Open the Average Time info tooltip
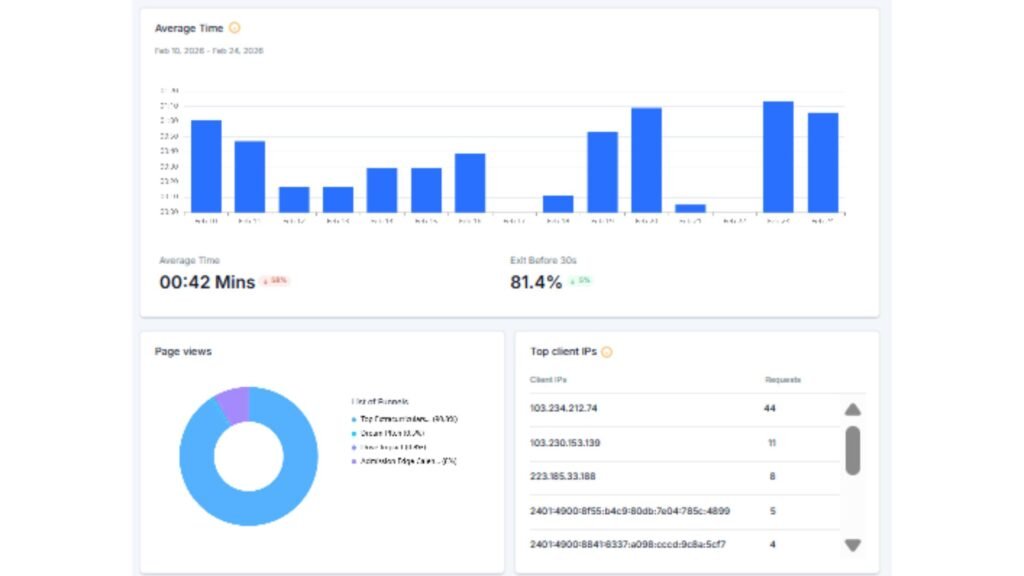This screenshot has height=576, width=1024. [234, 28]
